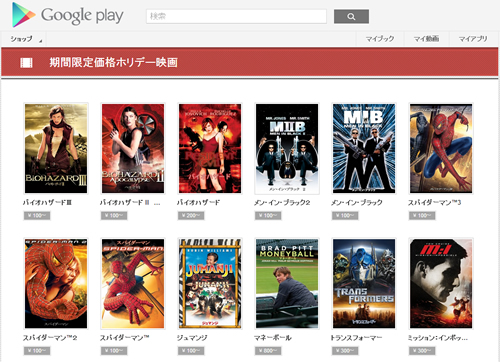
Task: Click the Google Play triangle logo
Action: 23,15
